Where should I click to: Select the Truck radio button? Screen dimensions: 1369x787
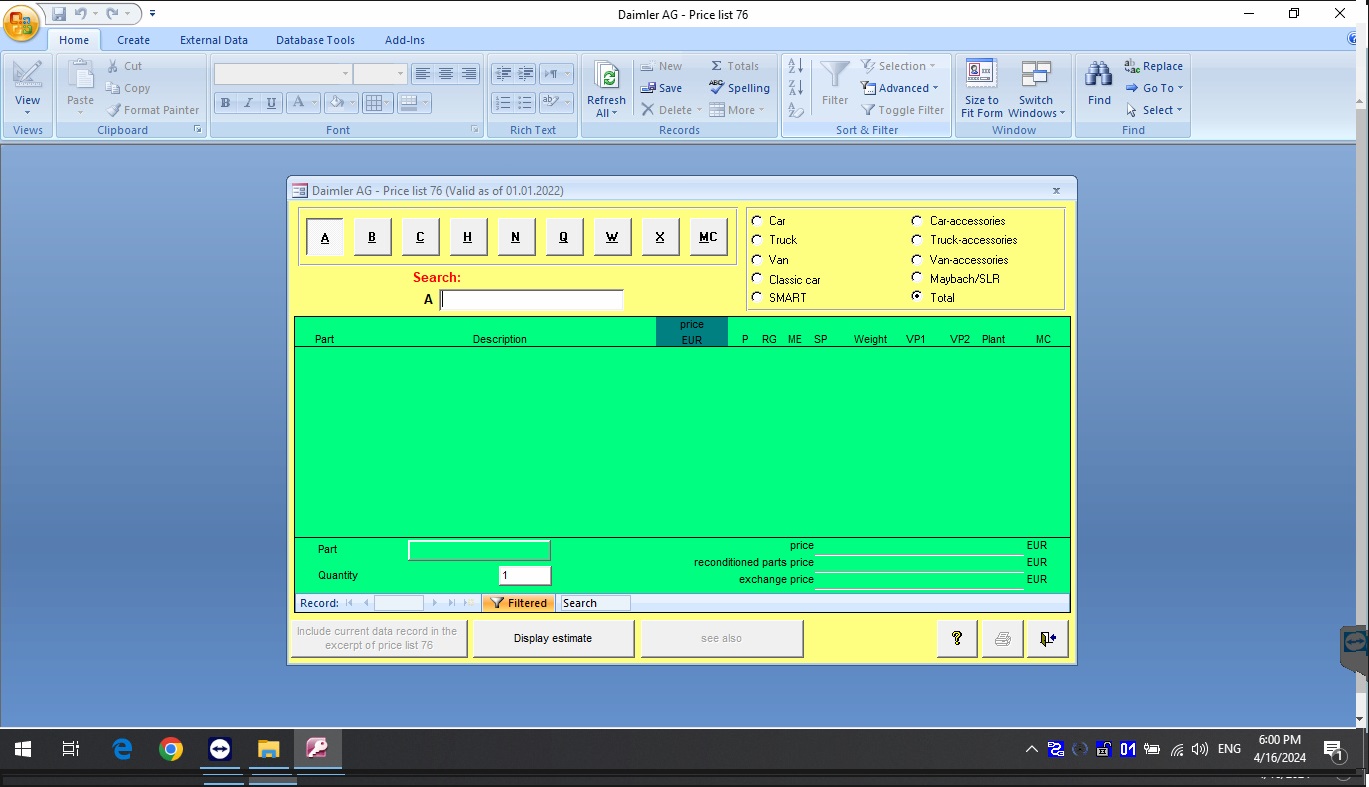click(x=757, y=240)
